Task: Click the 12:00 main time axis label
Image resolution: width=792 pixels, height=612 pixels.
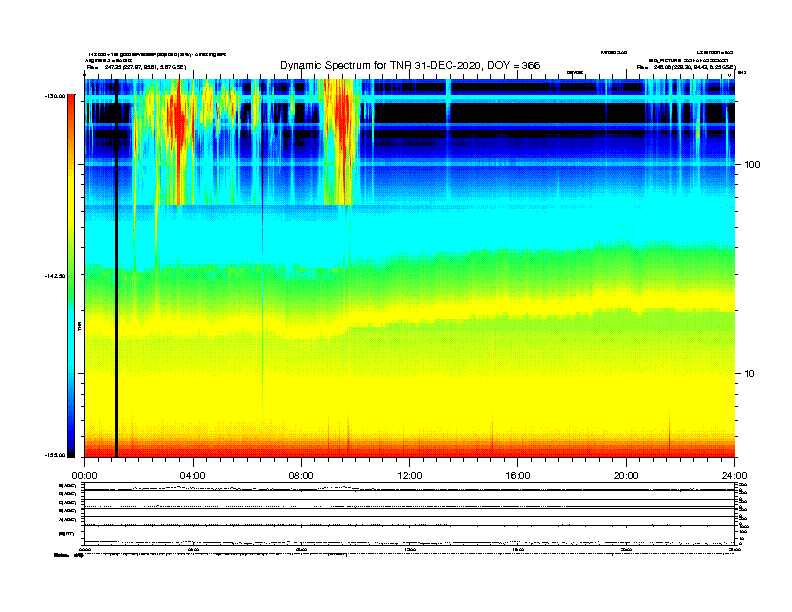Action: click(x=410, y=476)
